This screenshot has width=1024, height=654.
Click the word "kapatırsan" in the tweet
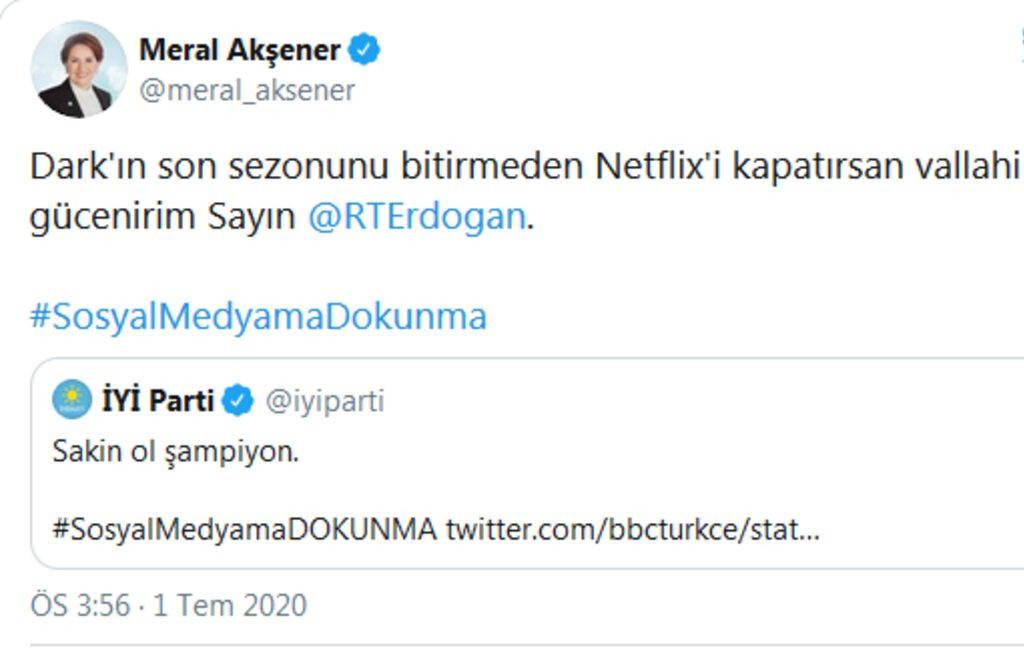[819, 166]
